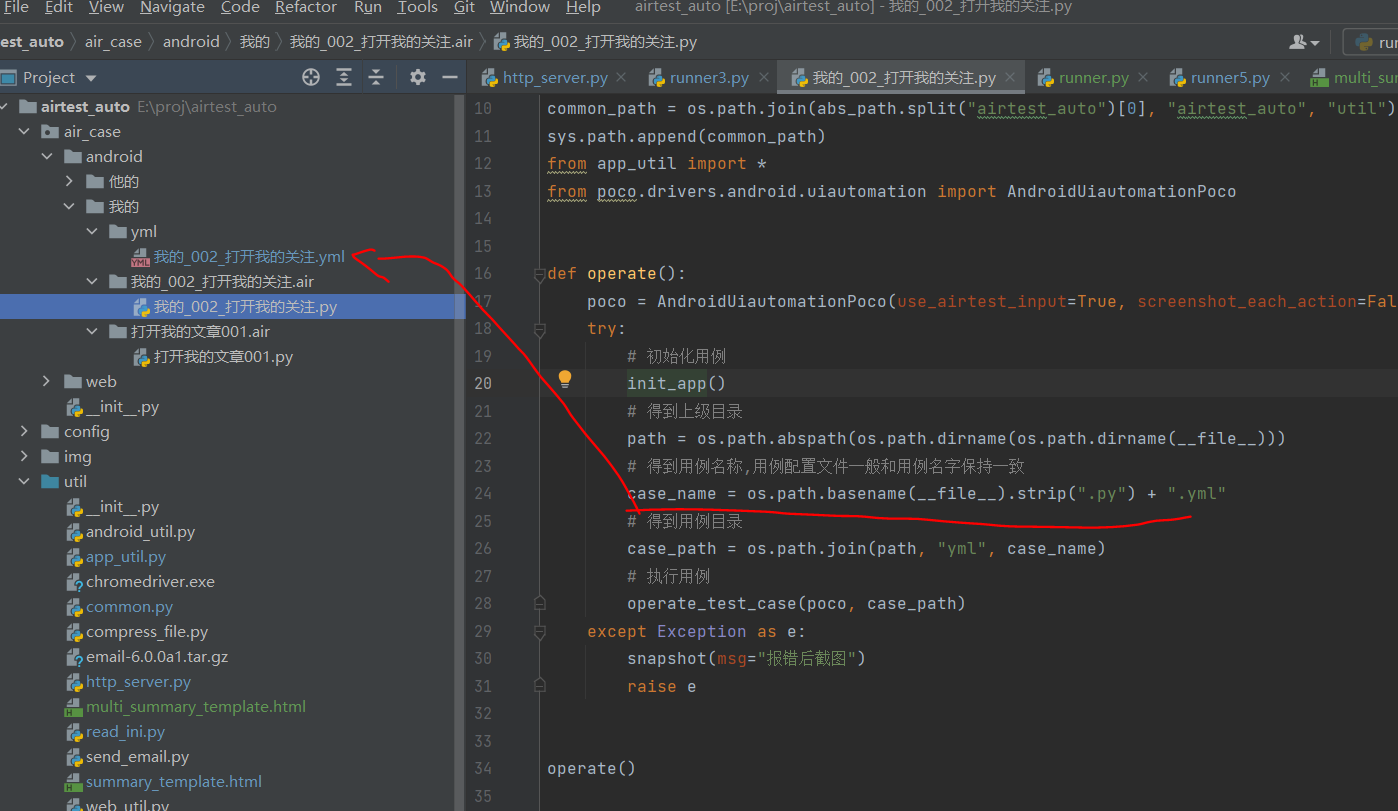Close the runner5.py tab
1398x811 pixels.
point(1284,77)
